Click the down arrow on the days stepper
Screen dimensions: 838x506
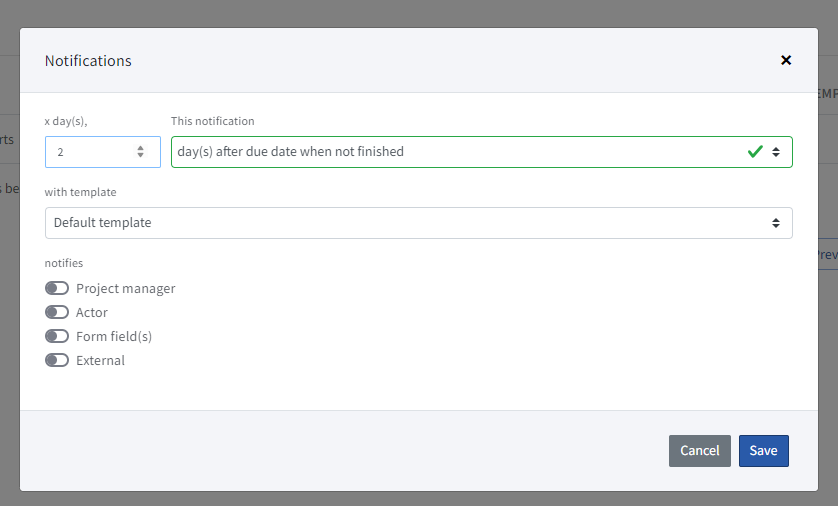pos(141,156)
